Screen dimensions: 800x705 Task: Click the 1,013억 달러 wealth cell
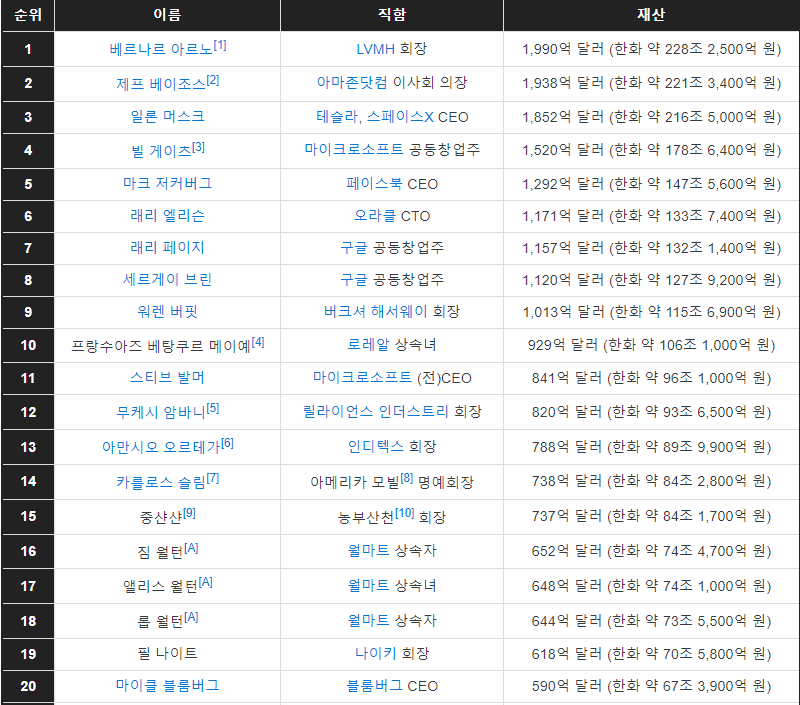(652, 312)
